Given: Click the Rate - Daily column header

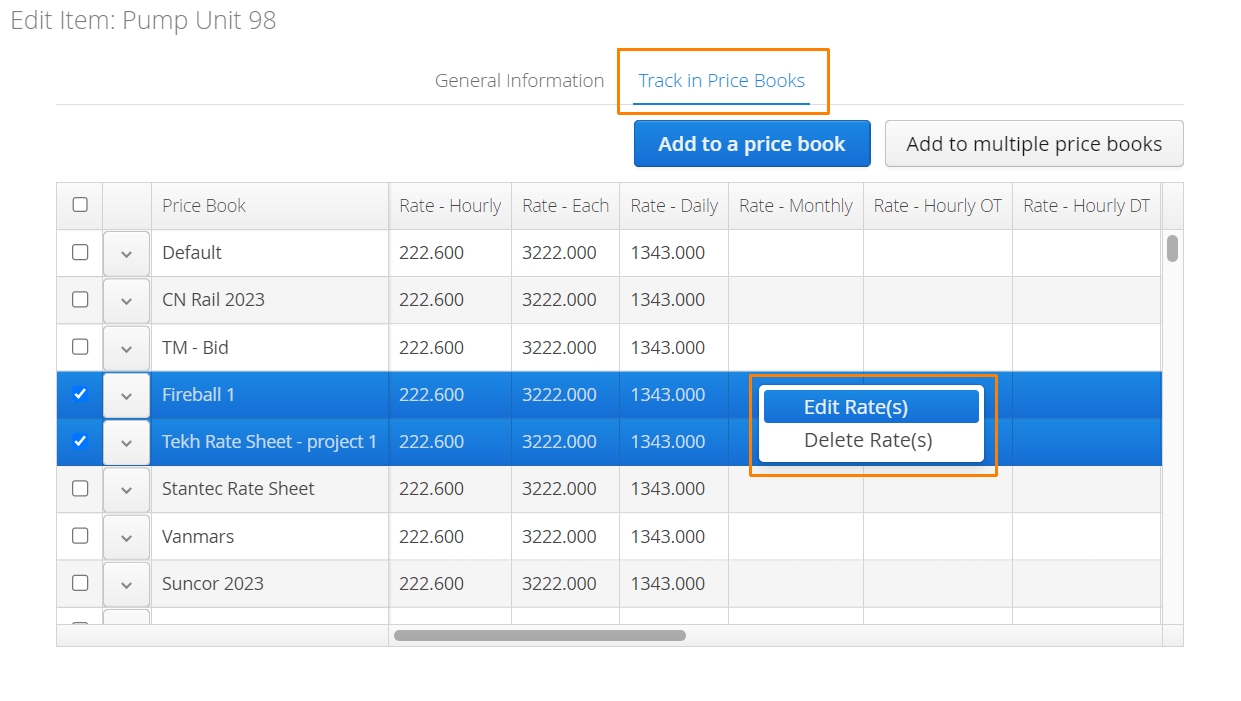Looking at the screenshot, I should 674,206.
